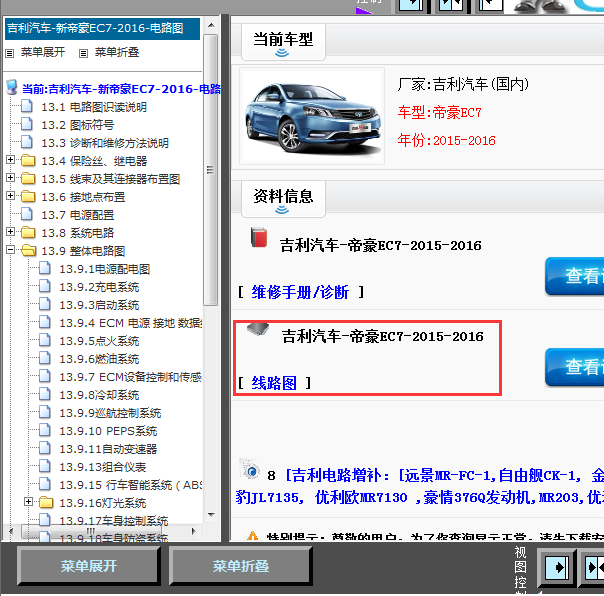Expand the 13.9.16灯光系统 subfolder
Viewport: 604px width, 596px height.
[28, 502]
